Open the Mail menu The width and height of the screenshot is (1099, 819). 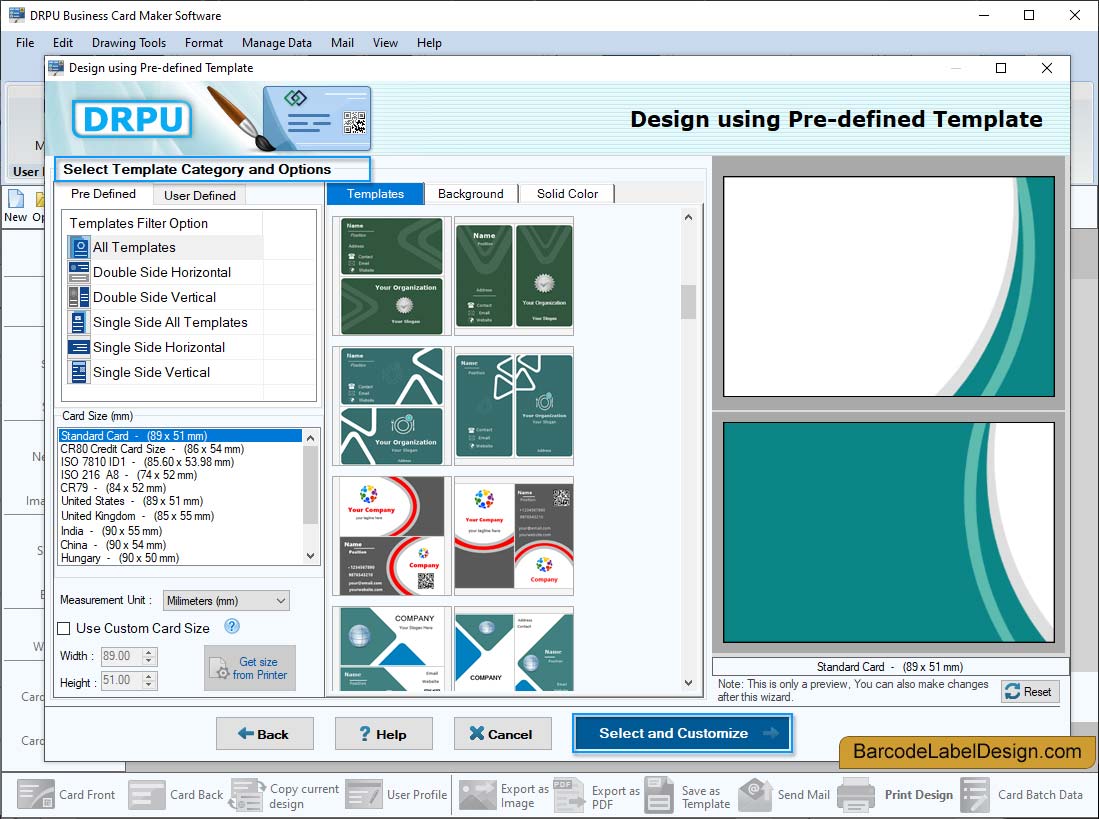point(342,43)
